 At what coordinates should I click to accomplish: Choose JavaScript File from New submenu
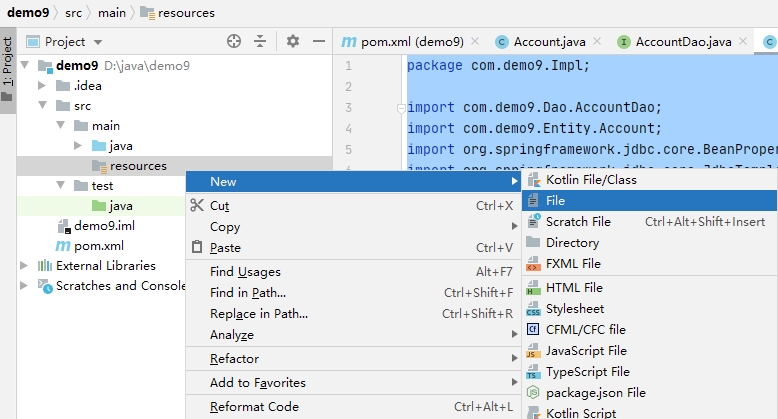tap(586, 351)
